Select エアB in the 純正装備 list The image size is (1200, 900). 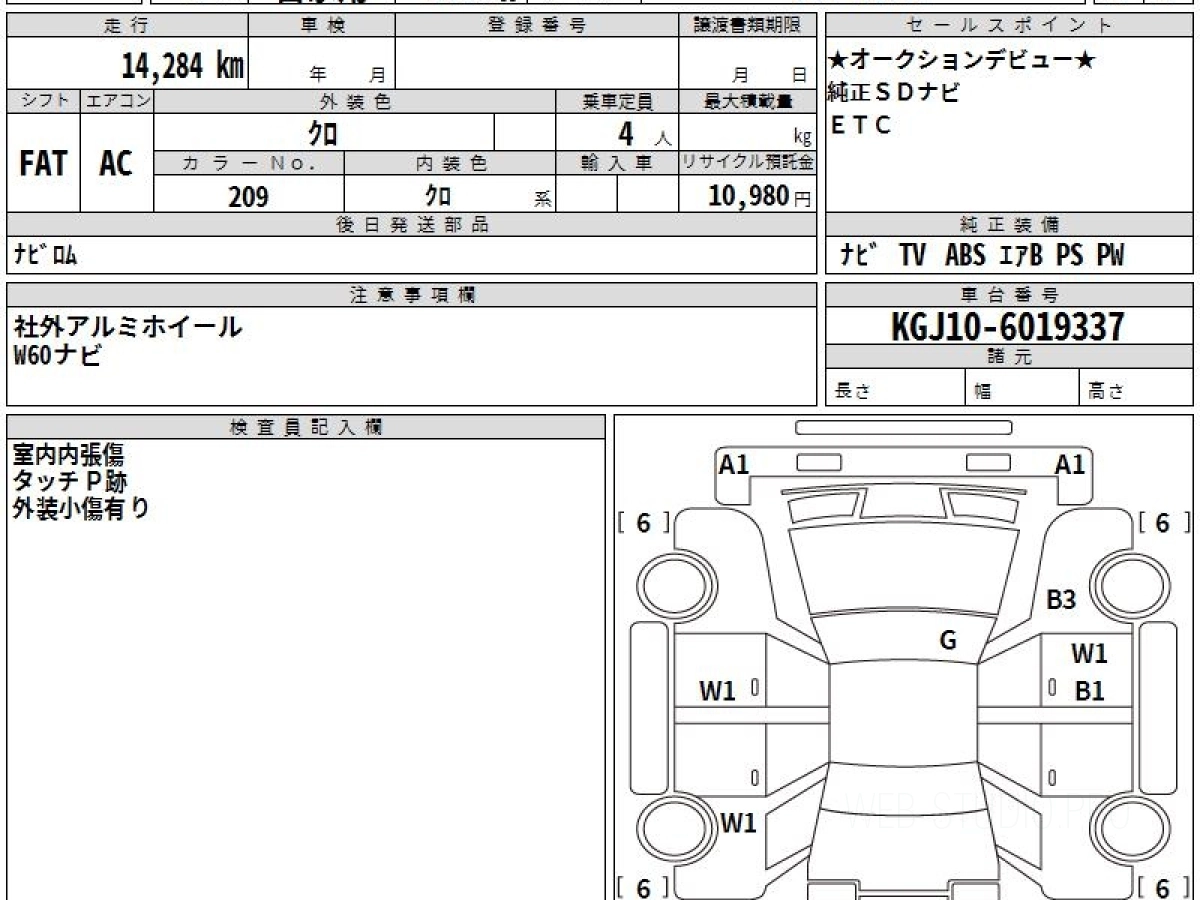tap(1020, 256)
